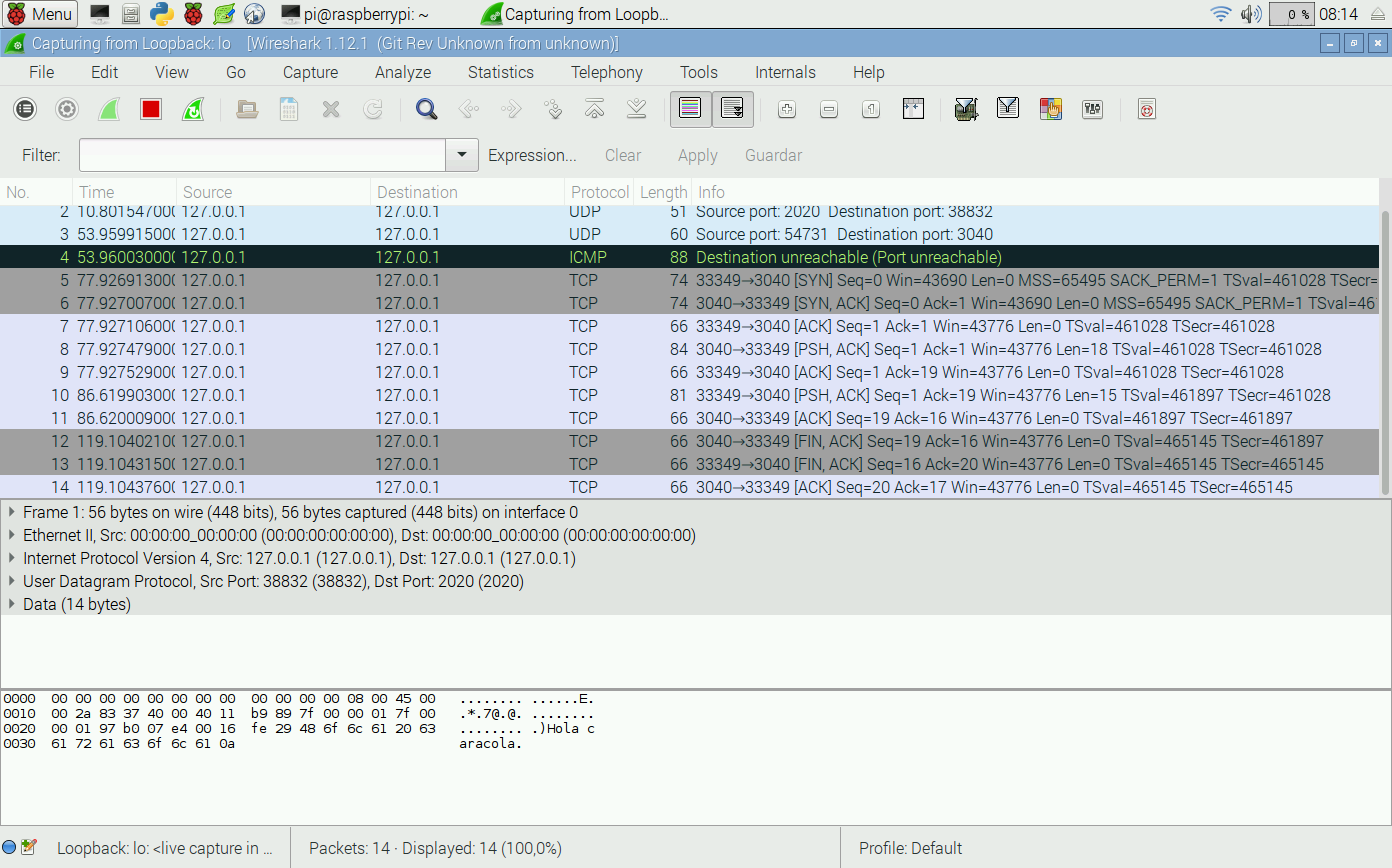Open capture options gear icon
This screenshot has height=868, width=1392.
click(67, 110)
